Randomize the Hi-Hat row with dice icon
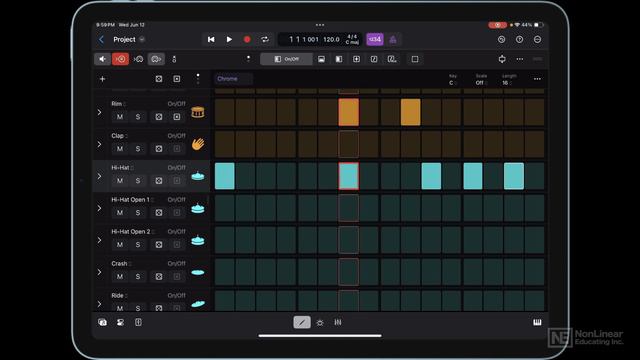The height and width of the screenshot is (360, 640). (x=159, y=180)
